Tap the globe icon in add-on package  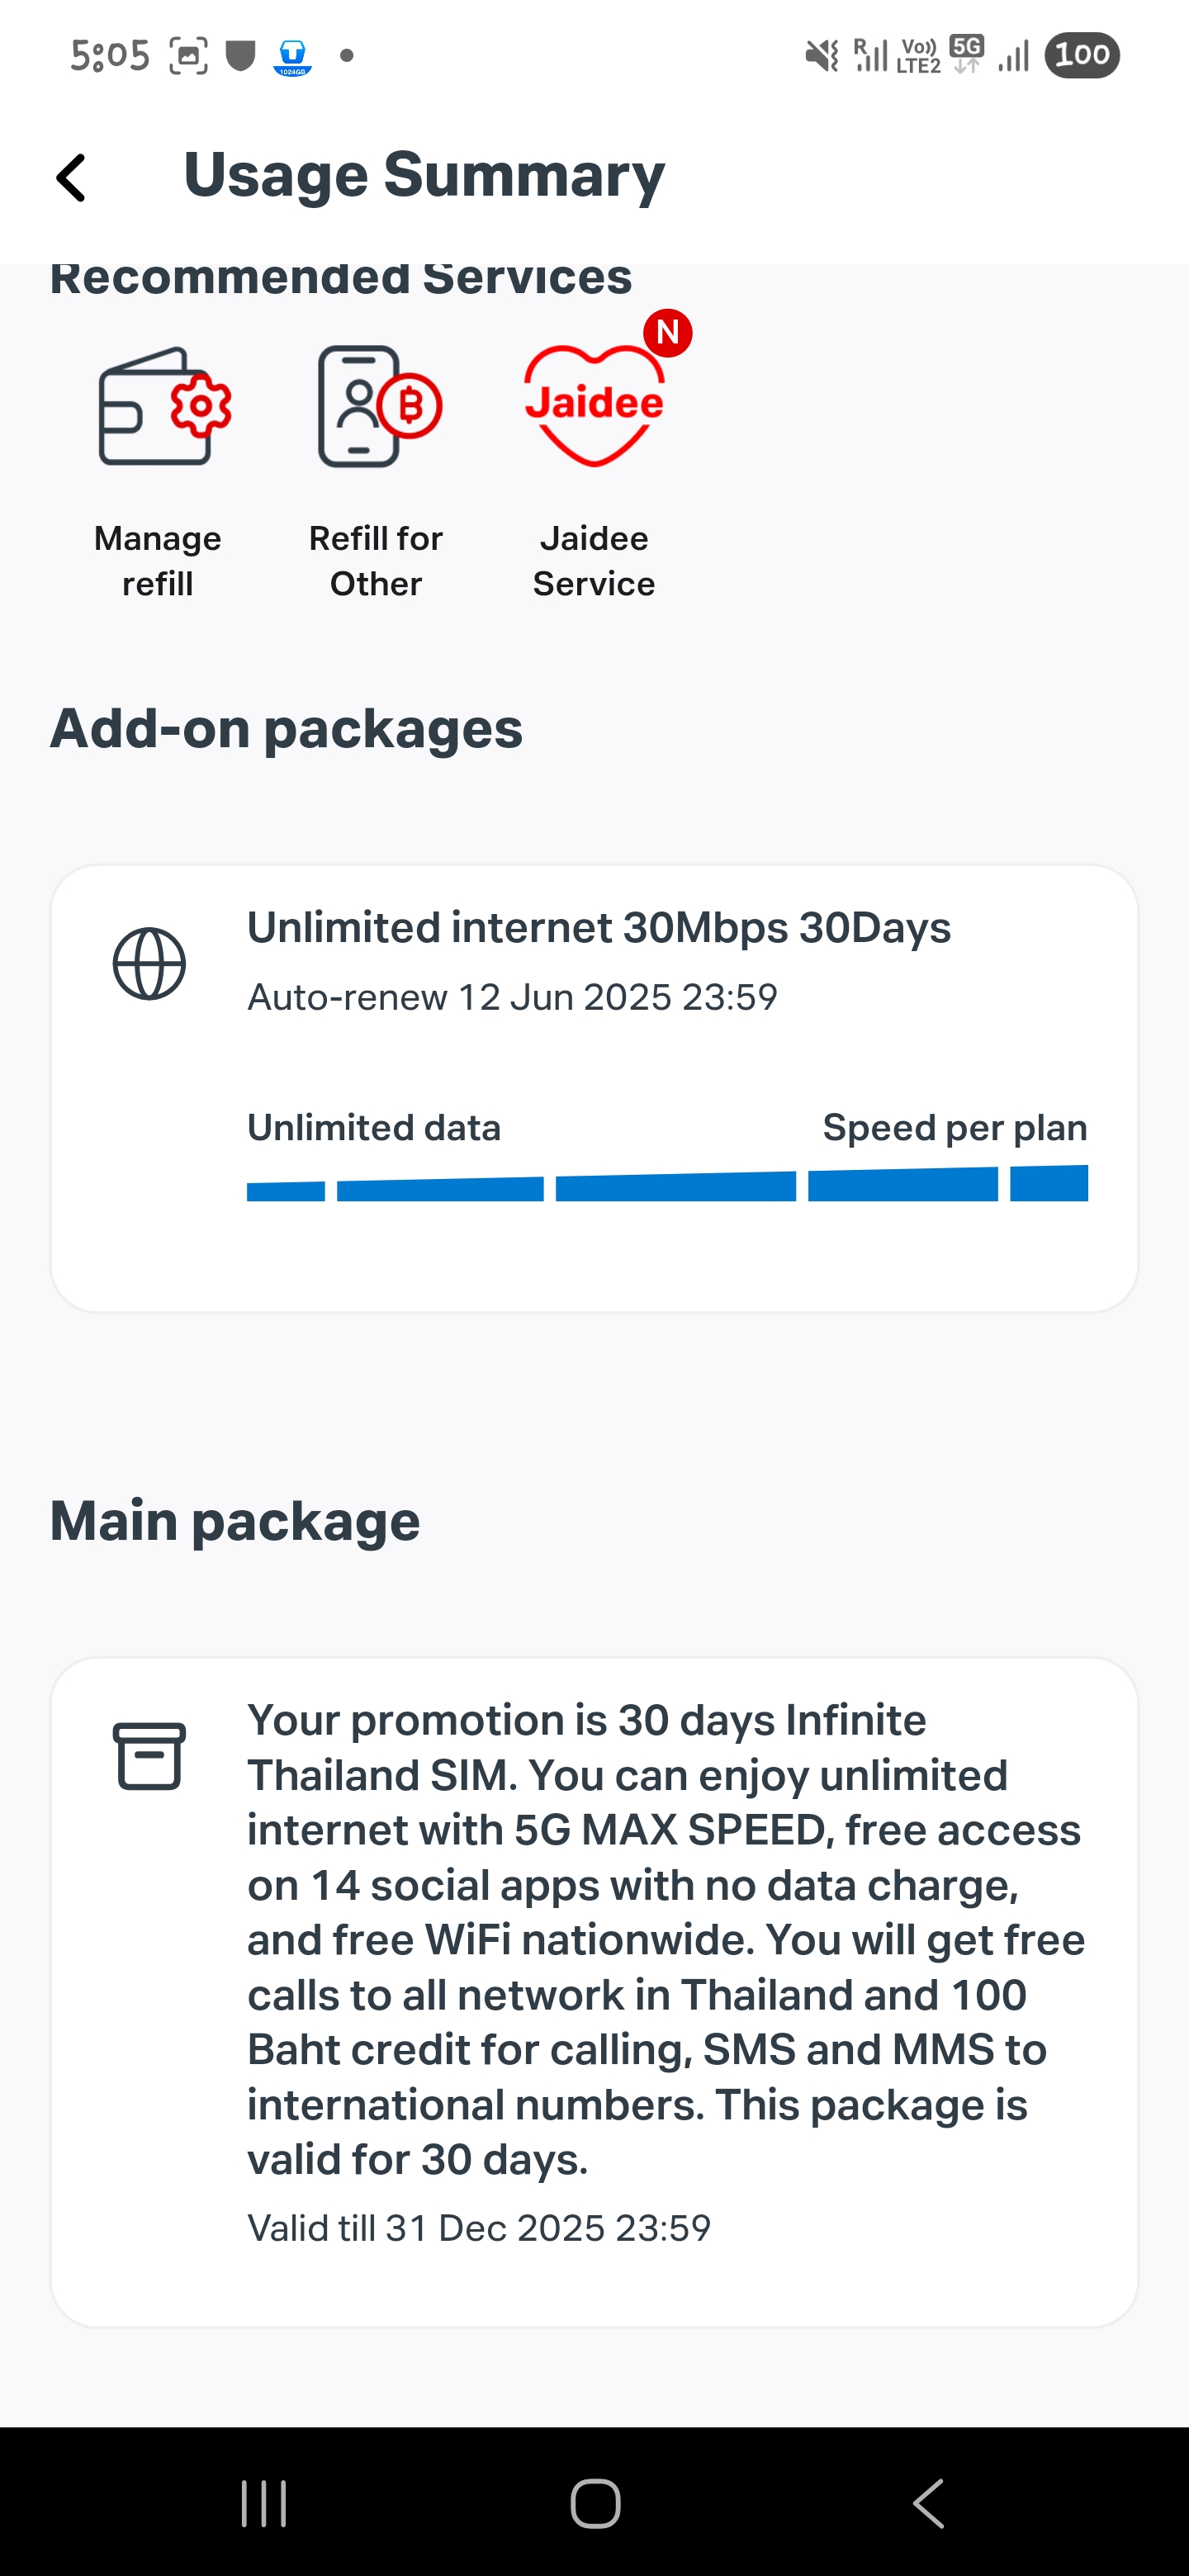tap(149, 964)
